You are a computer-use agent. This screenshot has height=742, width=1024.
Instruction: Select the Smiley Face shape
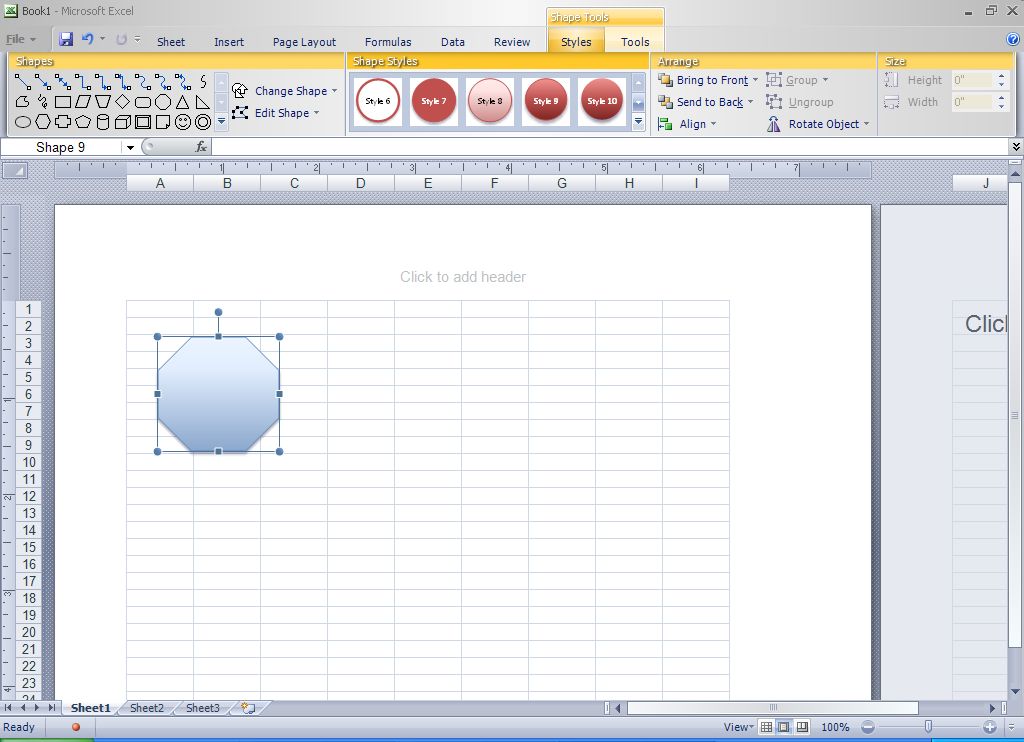point(184,120)
